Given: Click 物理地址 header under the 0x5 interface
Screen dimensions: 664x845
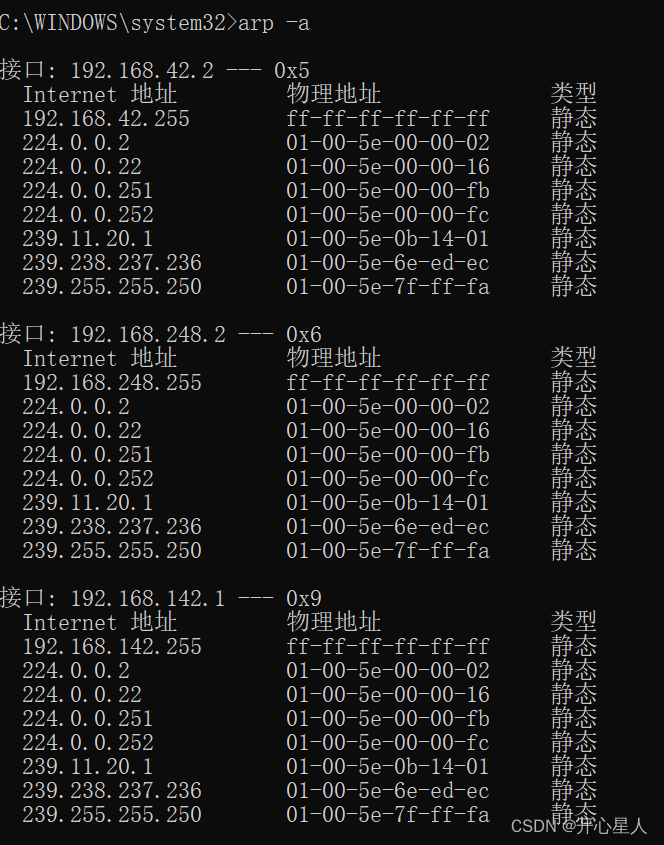Looking at the screenshot, I should [x=334, y=95].
